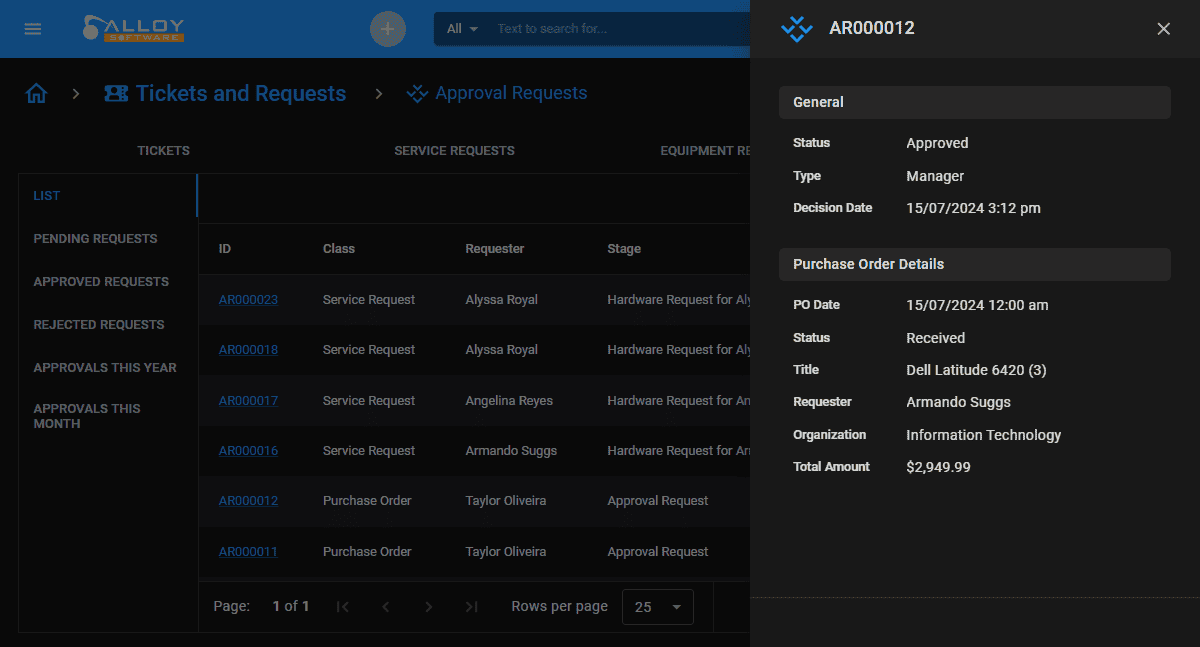The width and height of the screenshot is (1200, 647).
Task: Click the Approved status value
Action: 937,143
